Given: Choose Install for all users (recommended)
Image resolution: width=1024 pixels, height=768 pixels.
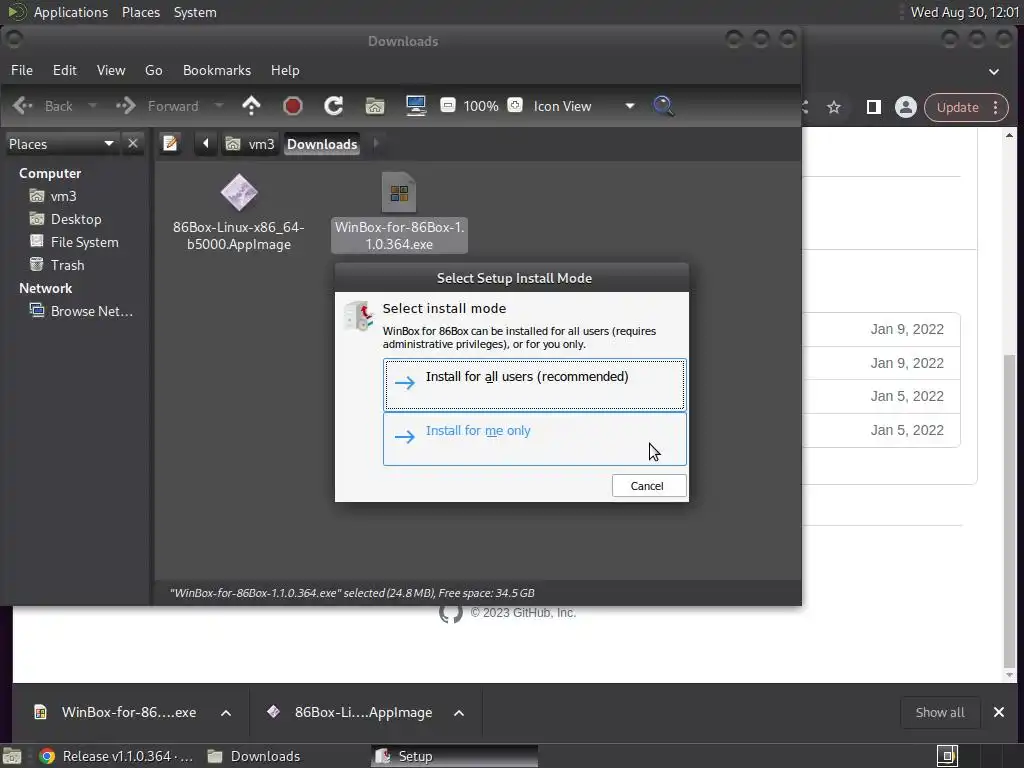Looking at the screenshot, I should (534, 385).
